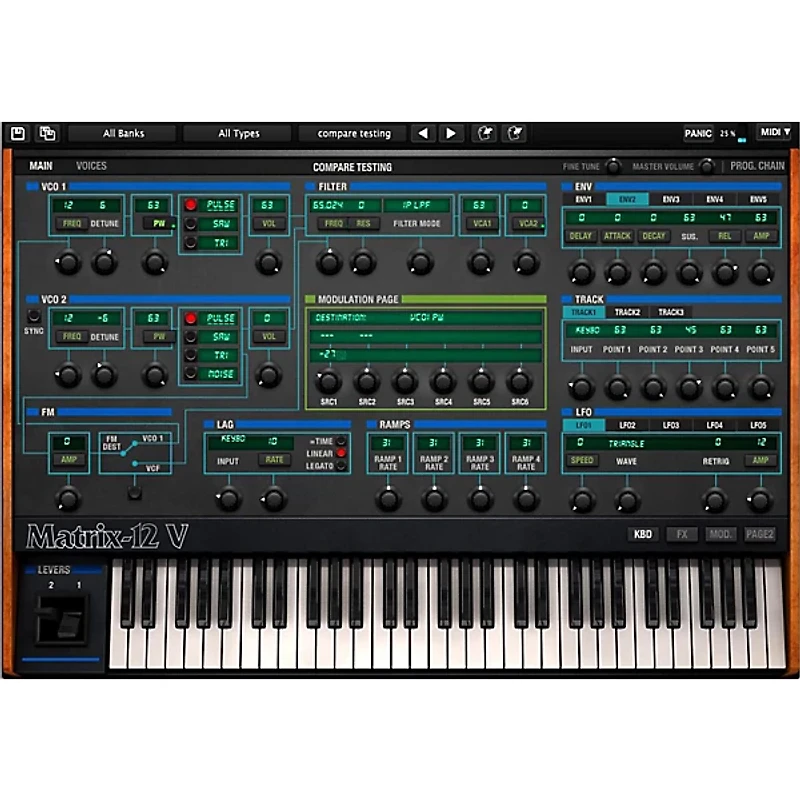Toggle VCO 1 SAW waveform LED
Image resolution: width=800 pixels, height=800 pixels.
coord(191,224)
